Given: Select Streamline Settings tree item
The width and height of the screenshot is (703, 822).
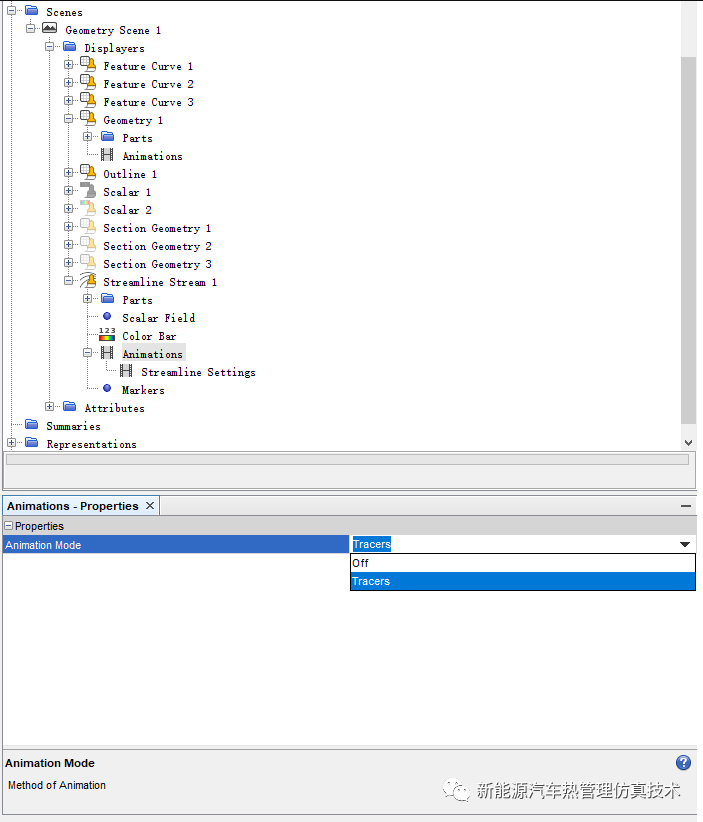Looking at the screenshot, I should click(198, 372).
